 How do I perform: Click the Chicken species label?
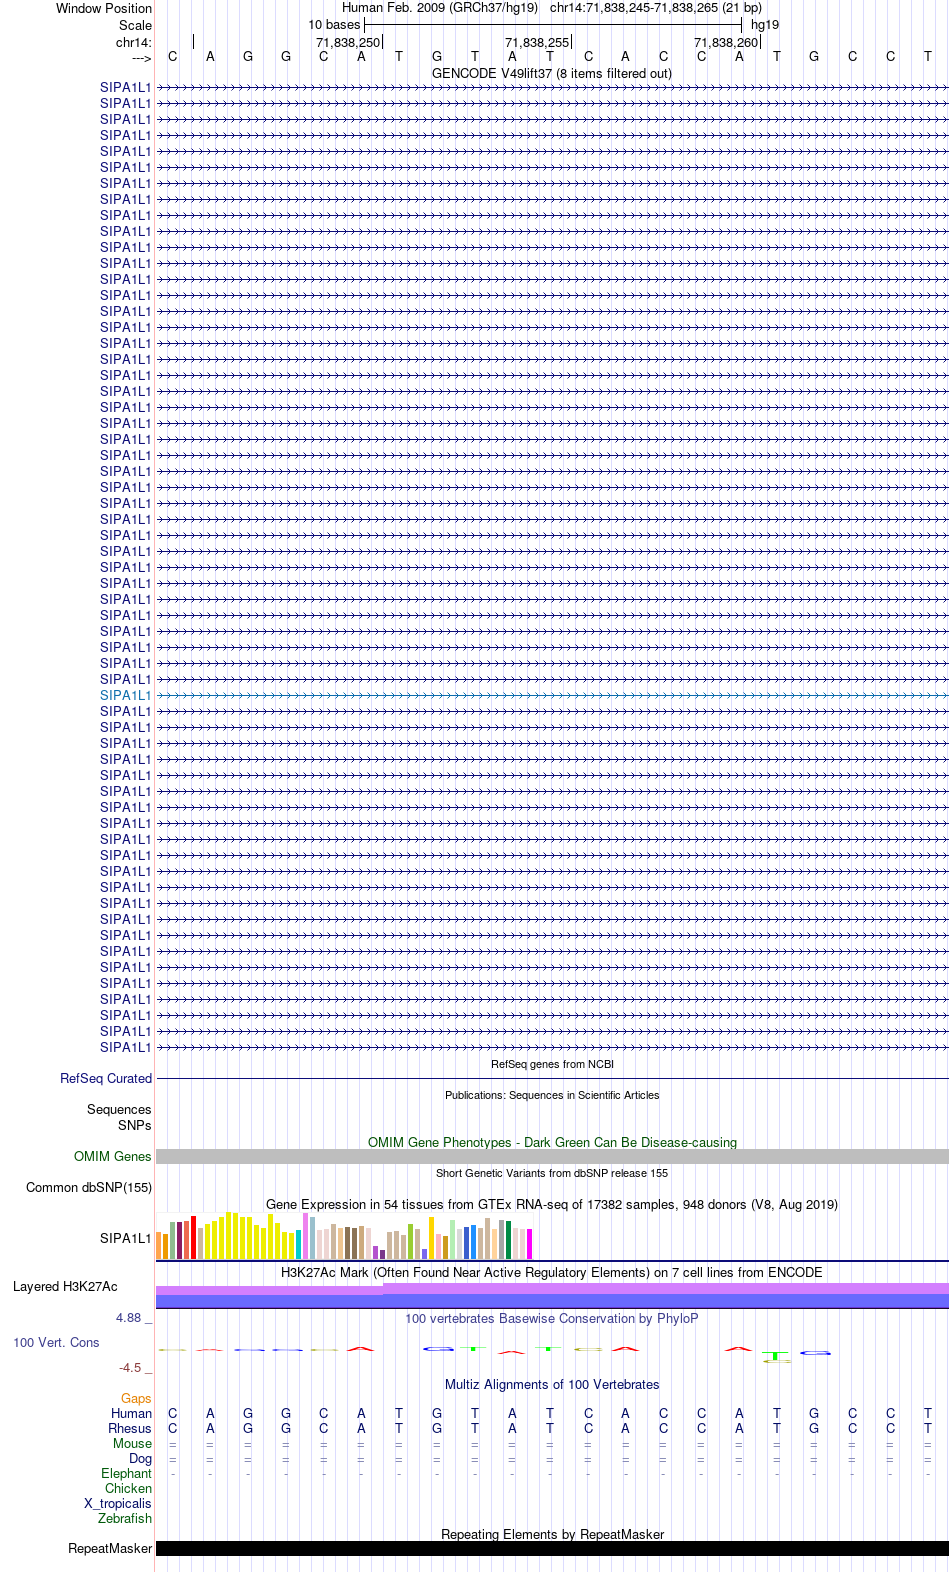click(x=128, y=1488)
